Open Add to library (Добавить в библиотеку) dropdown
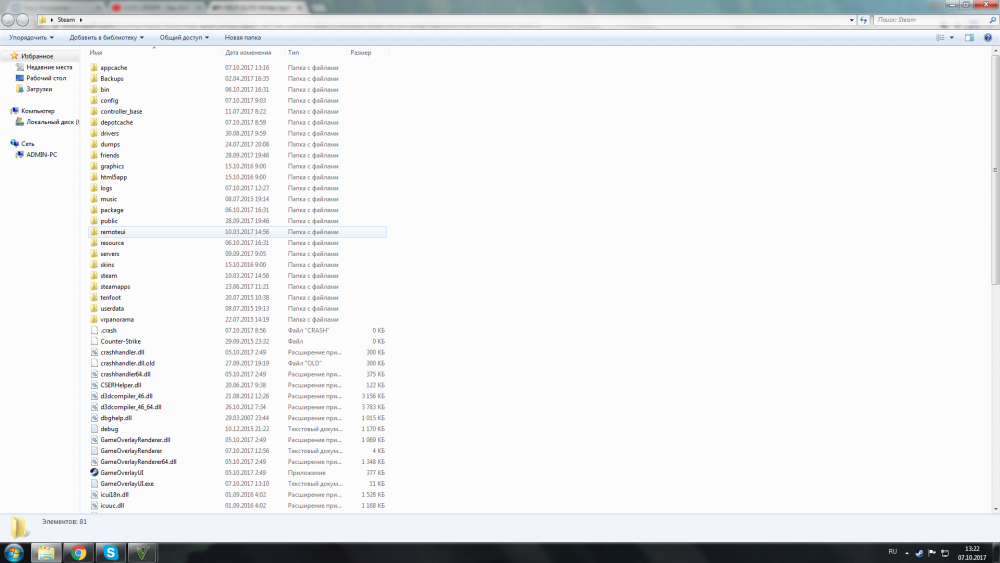Image resolution: width=1000 pixels, height=563 pixels. pos(107,38)
